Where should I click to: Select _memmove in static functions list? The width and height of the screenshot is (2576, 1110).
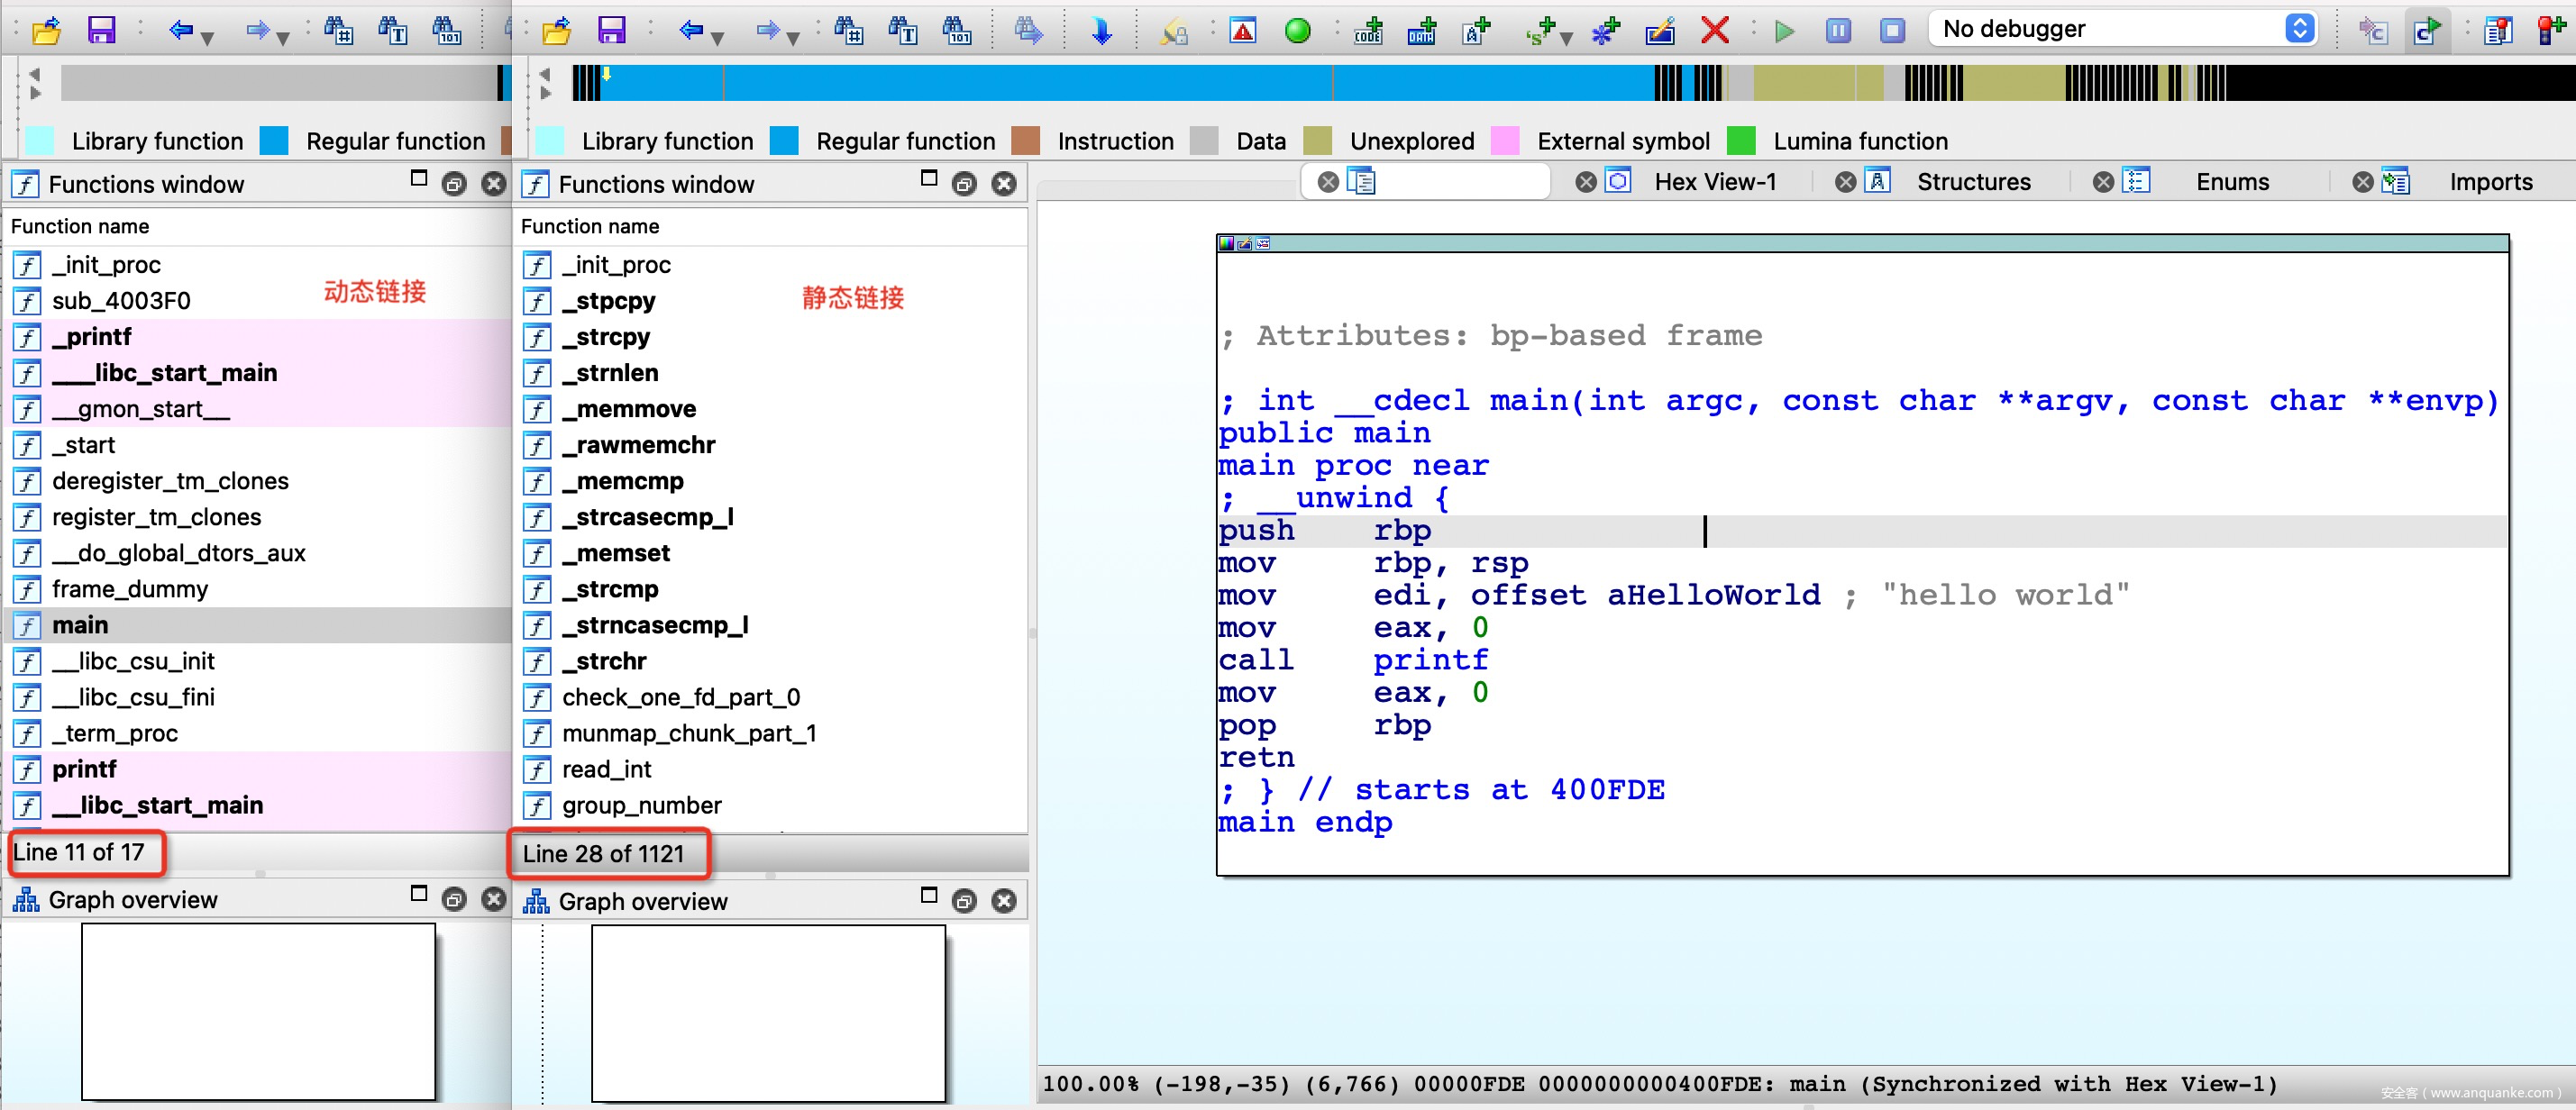coord(629,409)
